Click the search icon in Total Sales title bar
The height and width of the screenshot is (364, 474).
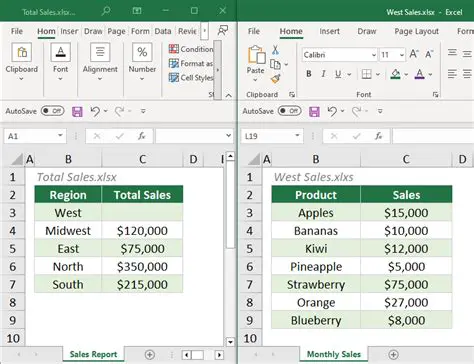[106, 11]
